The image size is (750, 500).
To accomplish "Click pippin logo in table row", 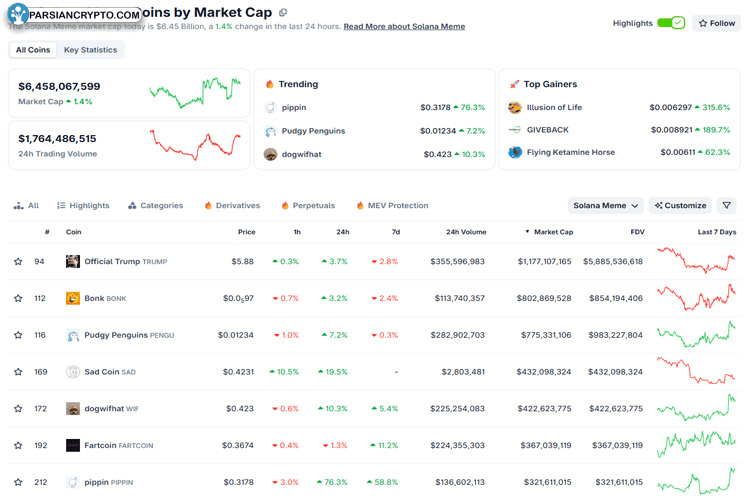I will [x=73, y=482].
